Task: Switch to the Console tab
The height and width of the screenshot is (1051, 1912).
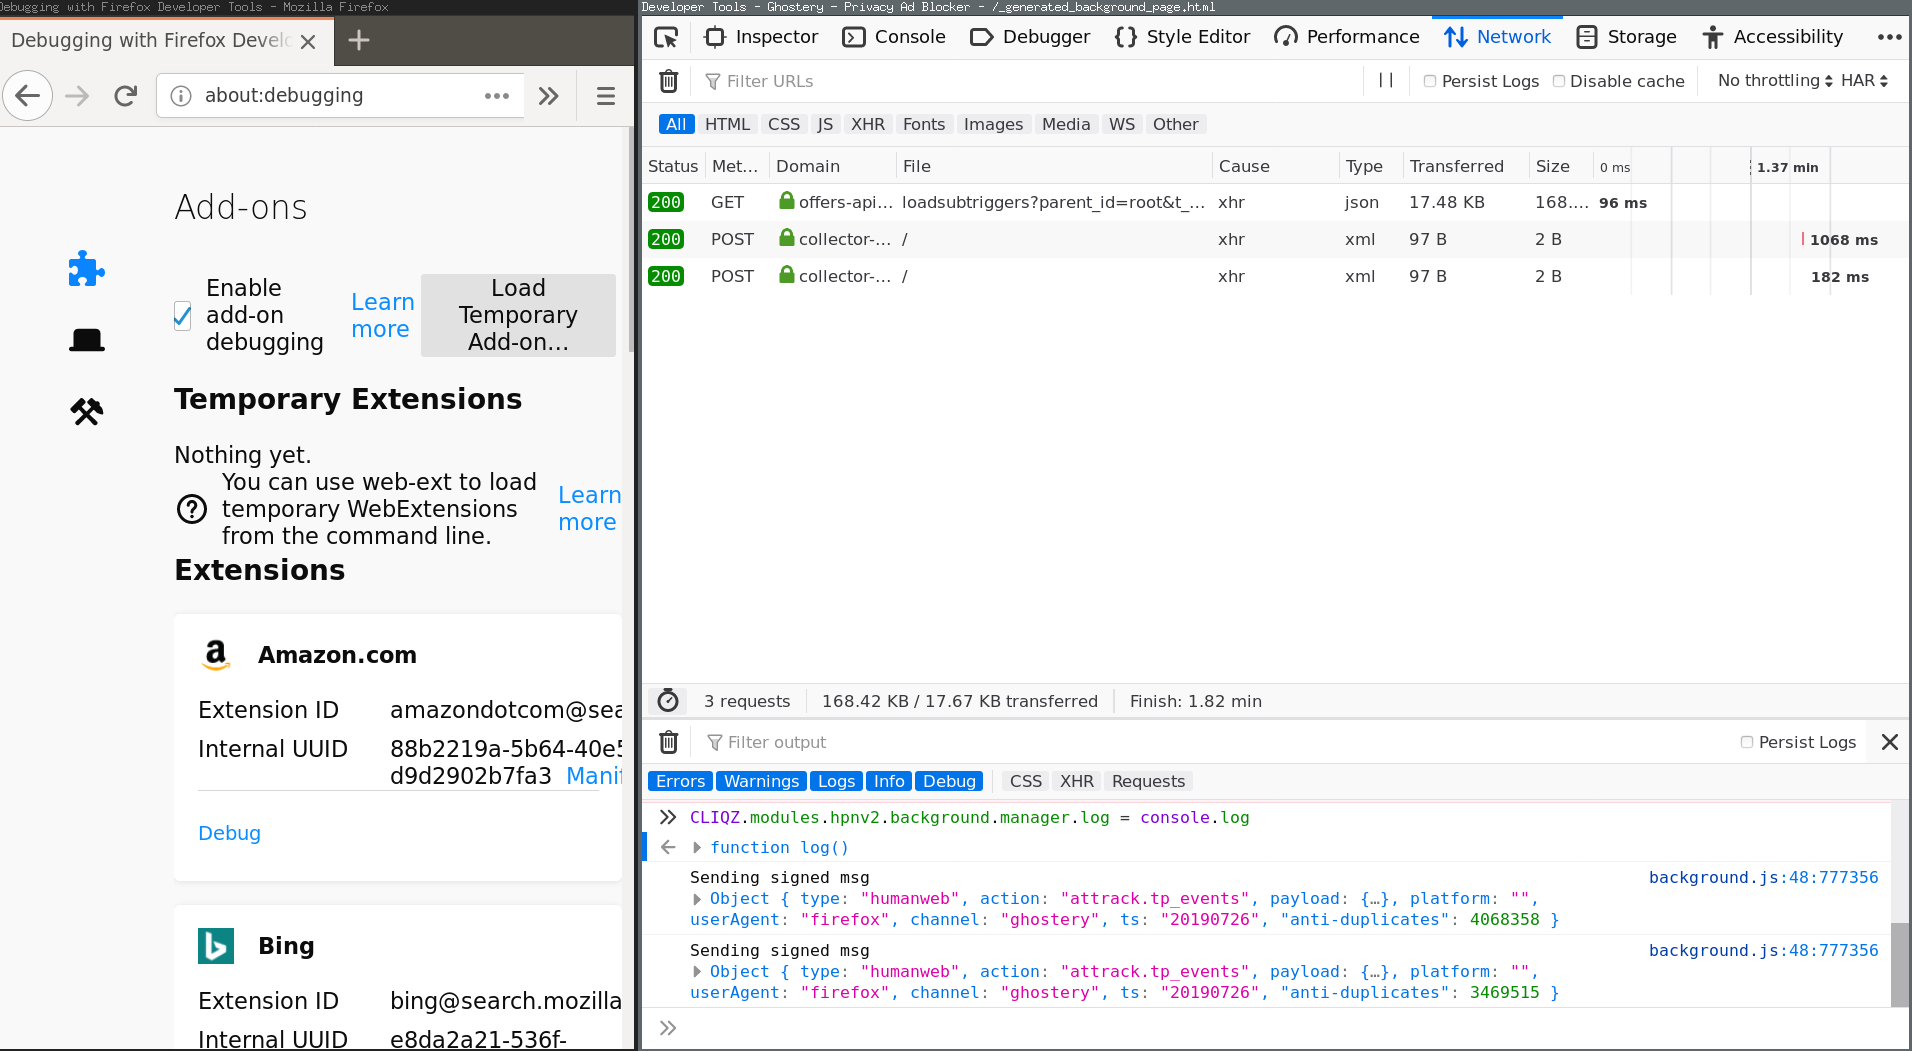Action: pyautogui.click(x=894, y=37)
